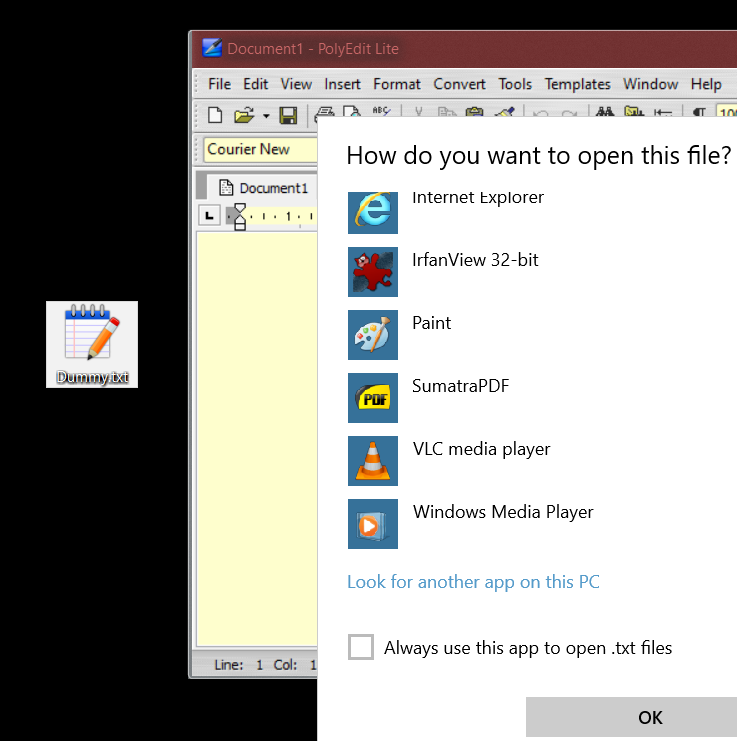Image resolution: width=737 pixels, height=741 pixels.
Task: Switch to the Document1 tab
Action: click(x=264, y=188)
